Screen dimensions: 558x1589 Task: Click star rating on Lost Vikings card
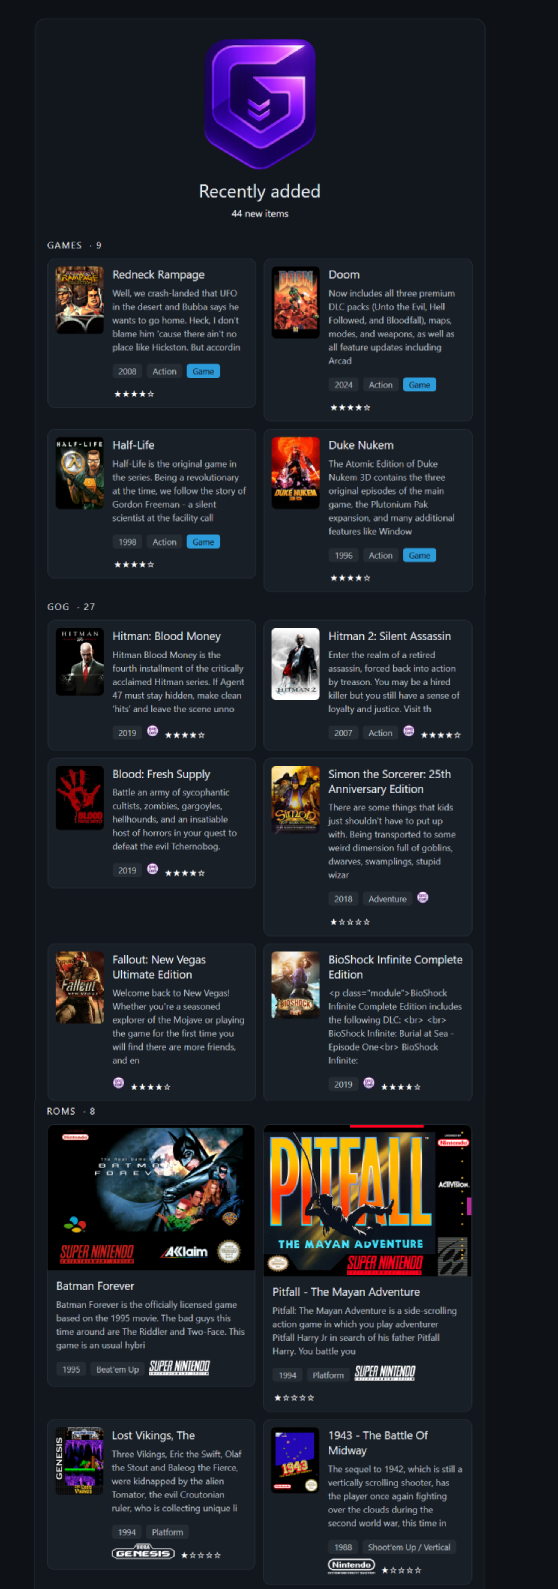click(201, 1555)
